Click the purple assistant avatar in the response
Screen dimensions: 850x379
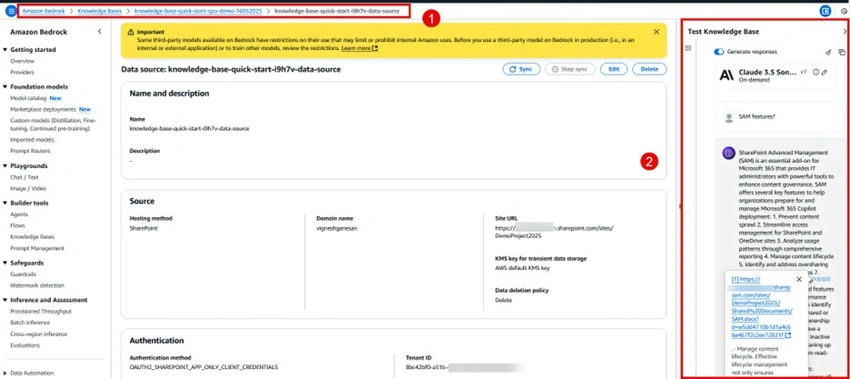coord(729,153)
